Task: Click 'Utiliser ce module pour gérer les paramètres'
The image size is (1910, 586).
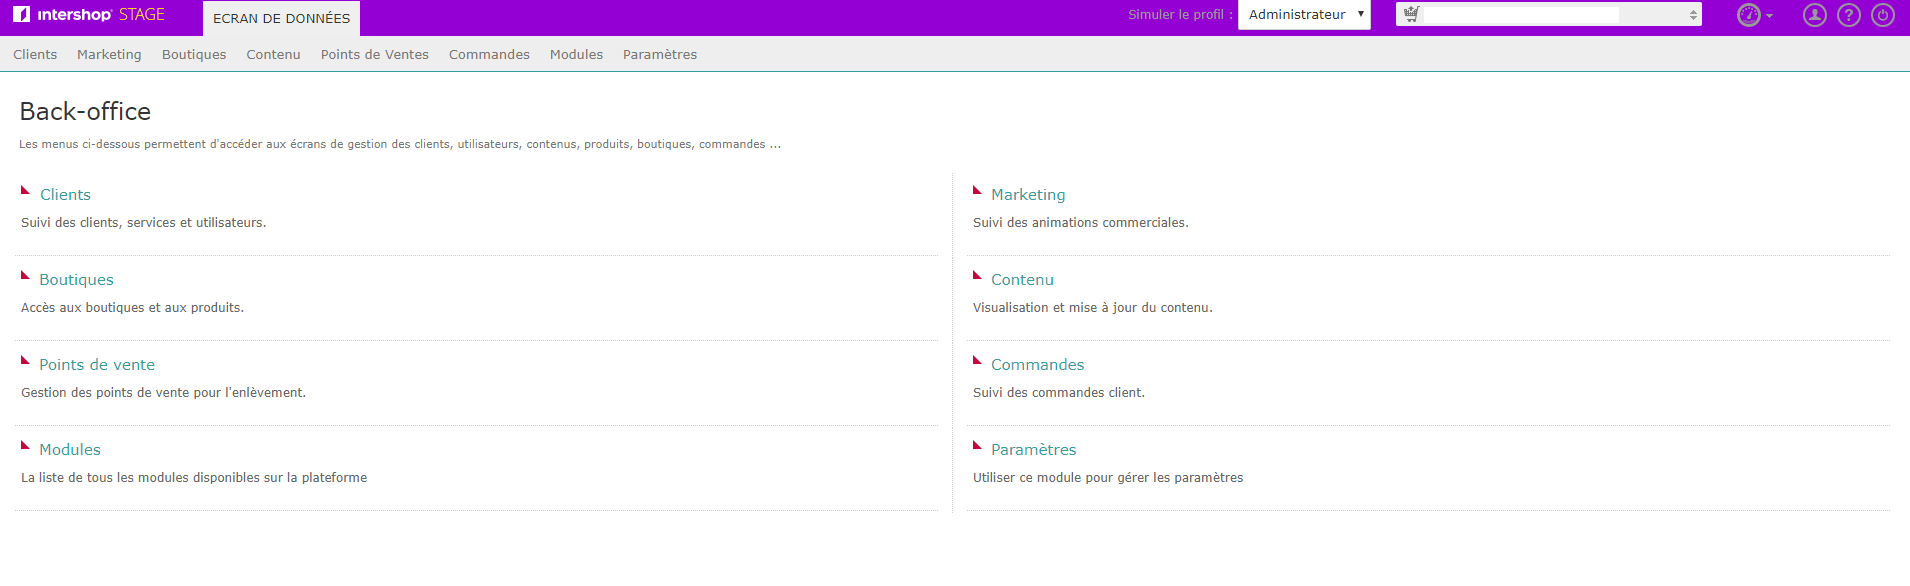Action: pyautogui.click(x=1108, y=478)
